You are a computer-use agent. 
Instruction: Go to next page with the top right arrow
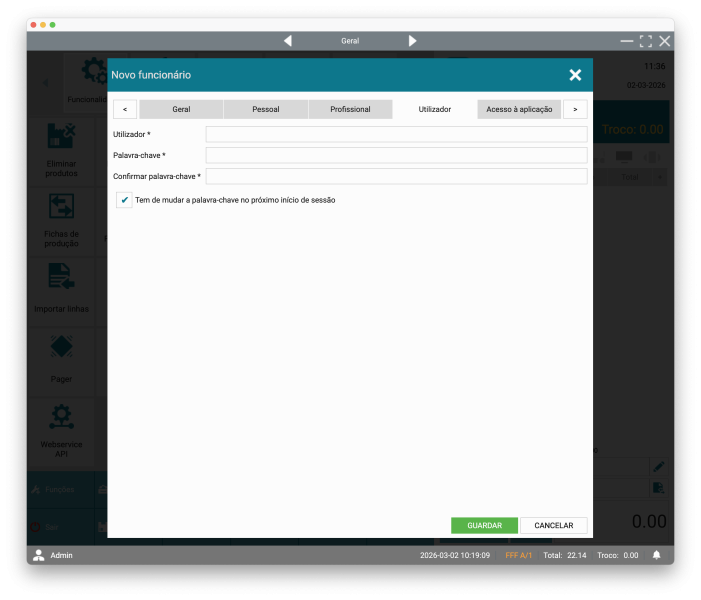[412, 41]
